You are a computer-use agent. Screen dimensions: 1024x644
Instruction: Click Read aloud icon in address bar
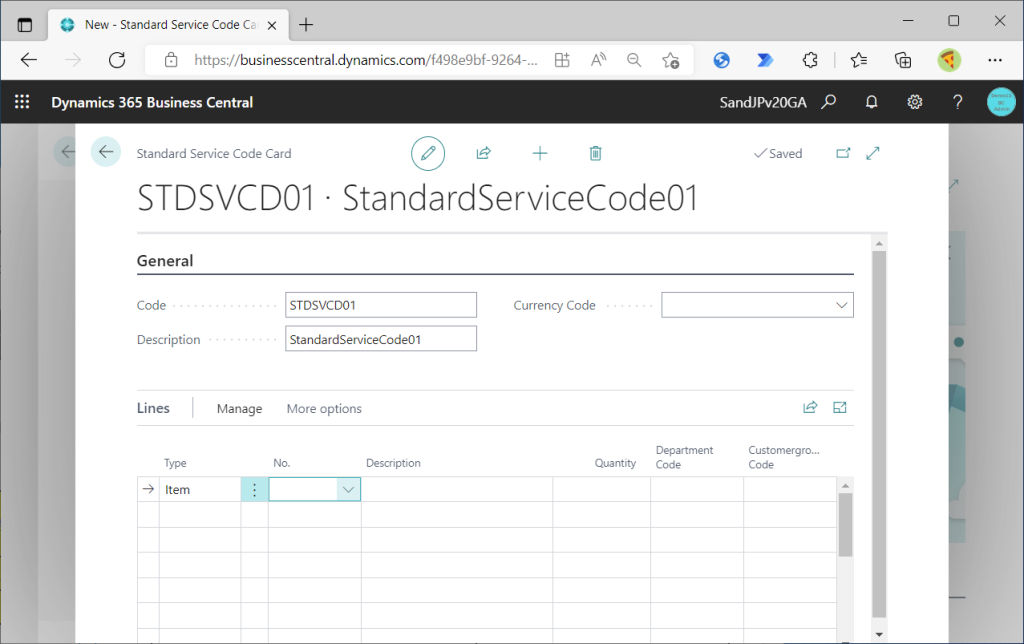[598, 60]
